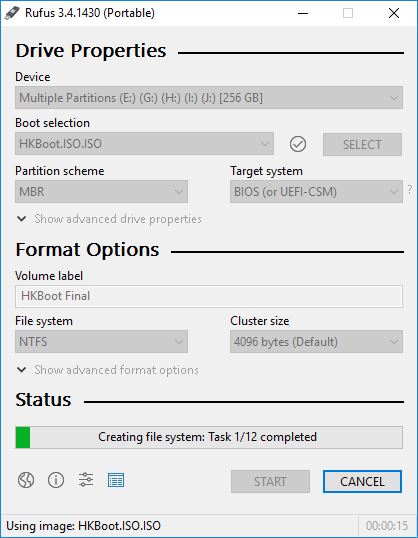Open the File system NTFS dropdown
The height and width of the screenshot is (538, 418).
click(101, 341)
